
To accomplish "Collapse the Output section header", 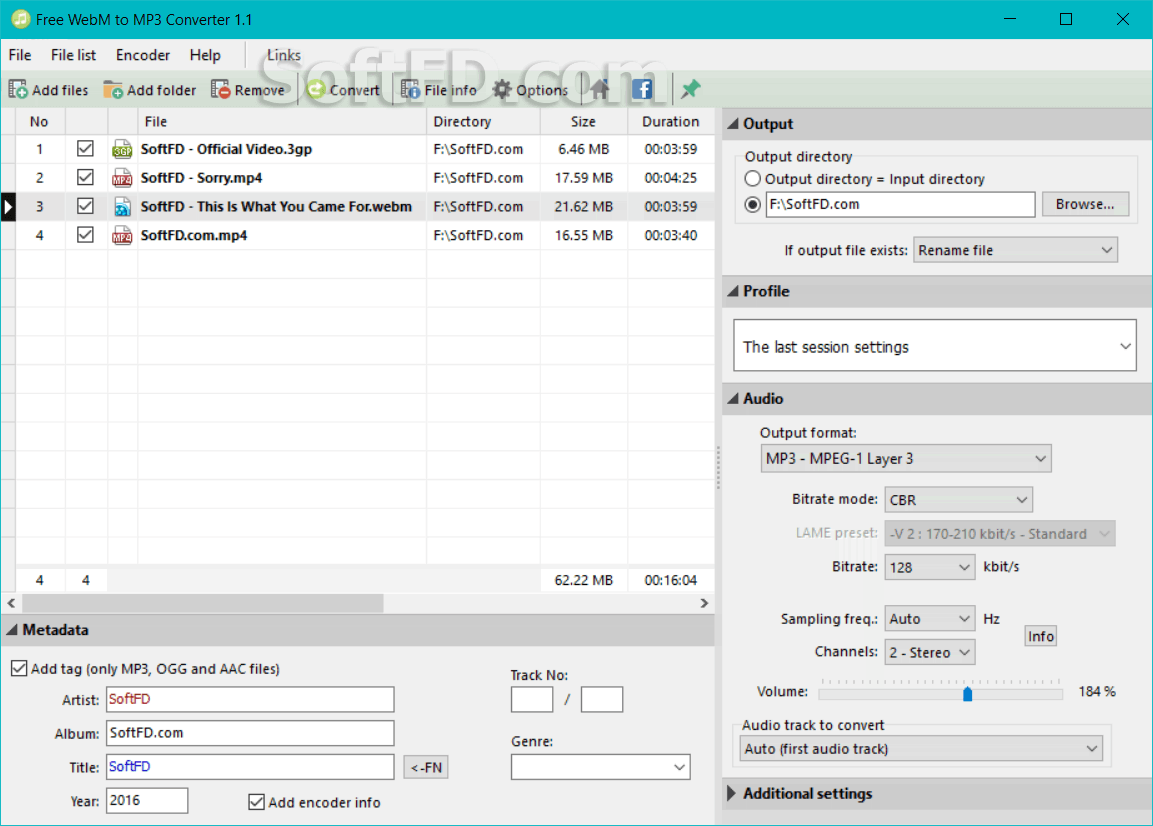I will 938,124.
